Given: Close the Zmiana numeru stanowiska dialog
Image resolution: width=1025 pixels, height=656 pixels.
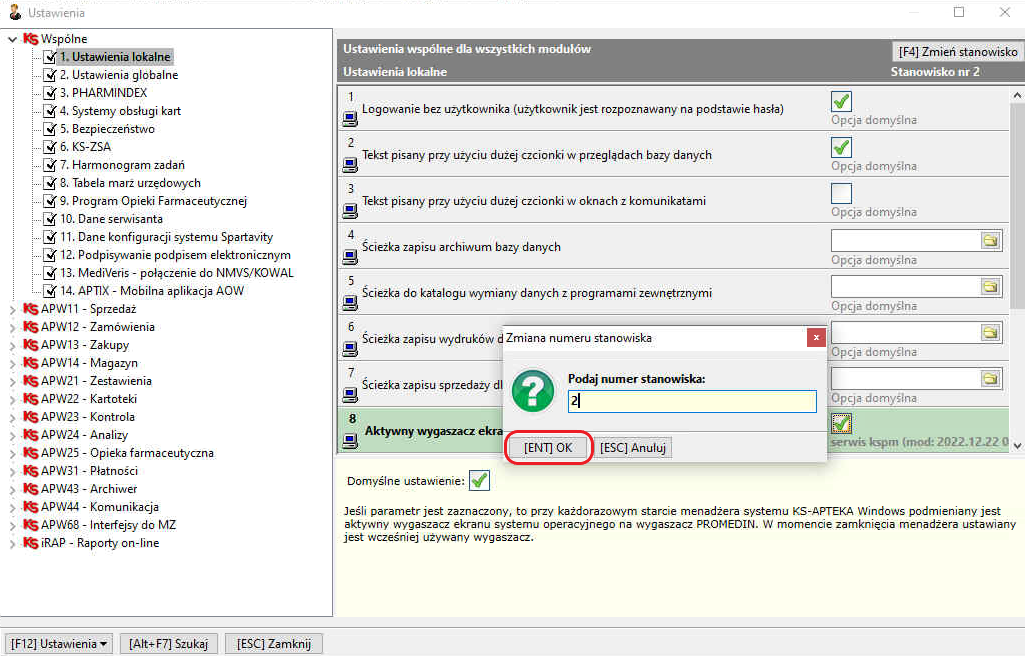Looking at the screenshot, I should 816,337.
